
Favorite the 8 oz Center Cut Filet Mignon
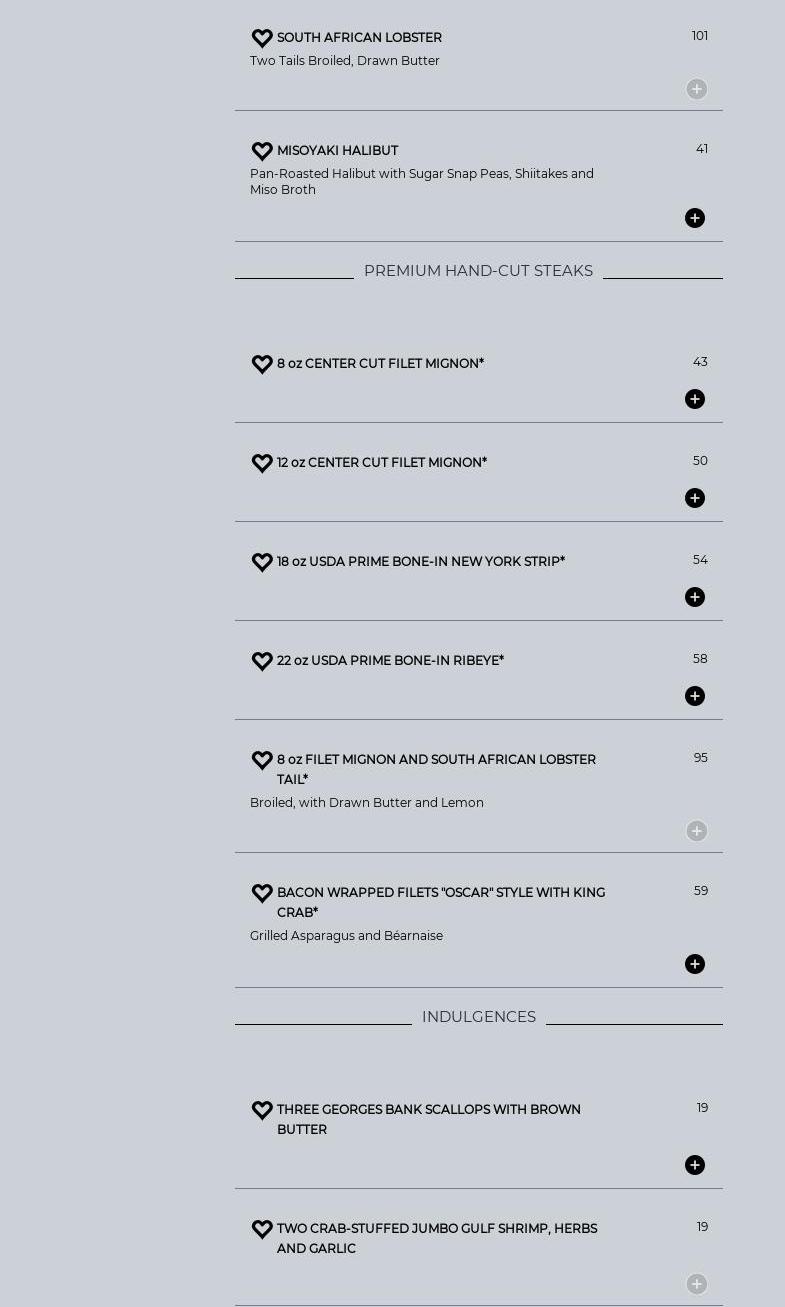262,364
